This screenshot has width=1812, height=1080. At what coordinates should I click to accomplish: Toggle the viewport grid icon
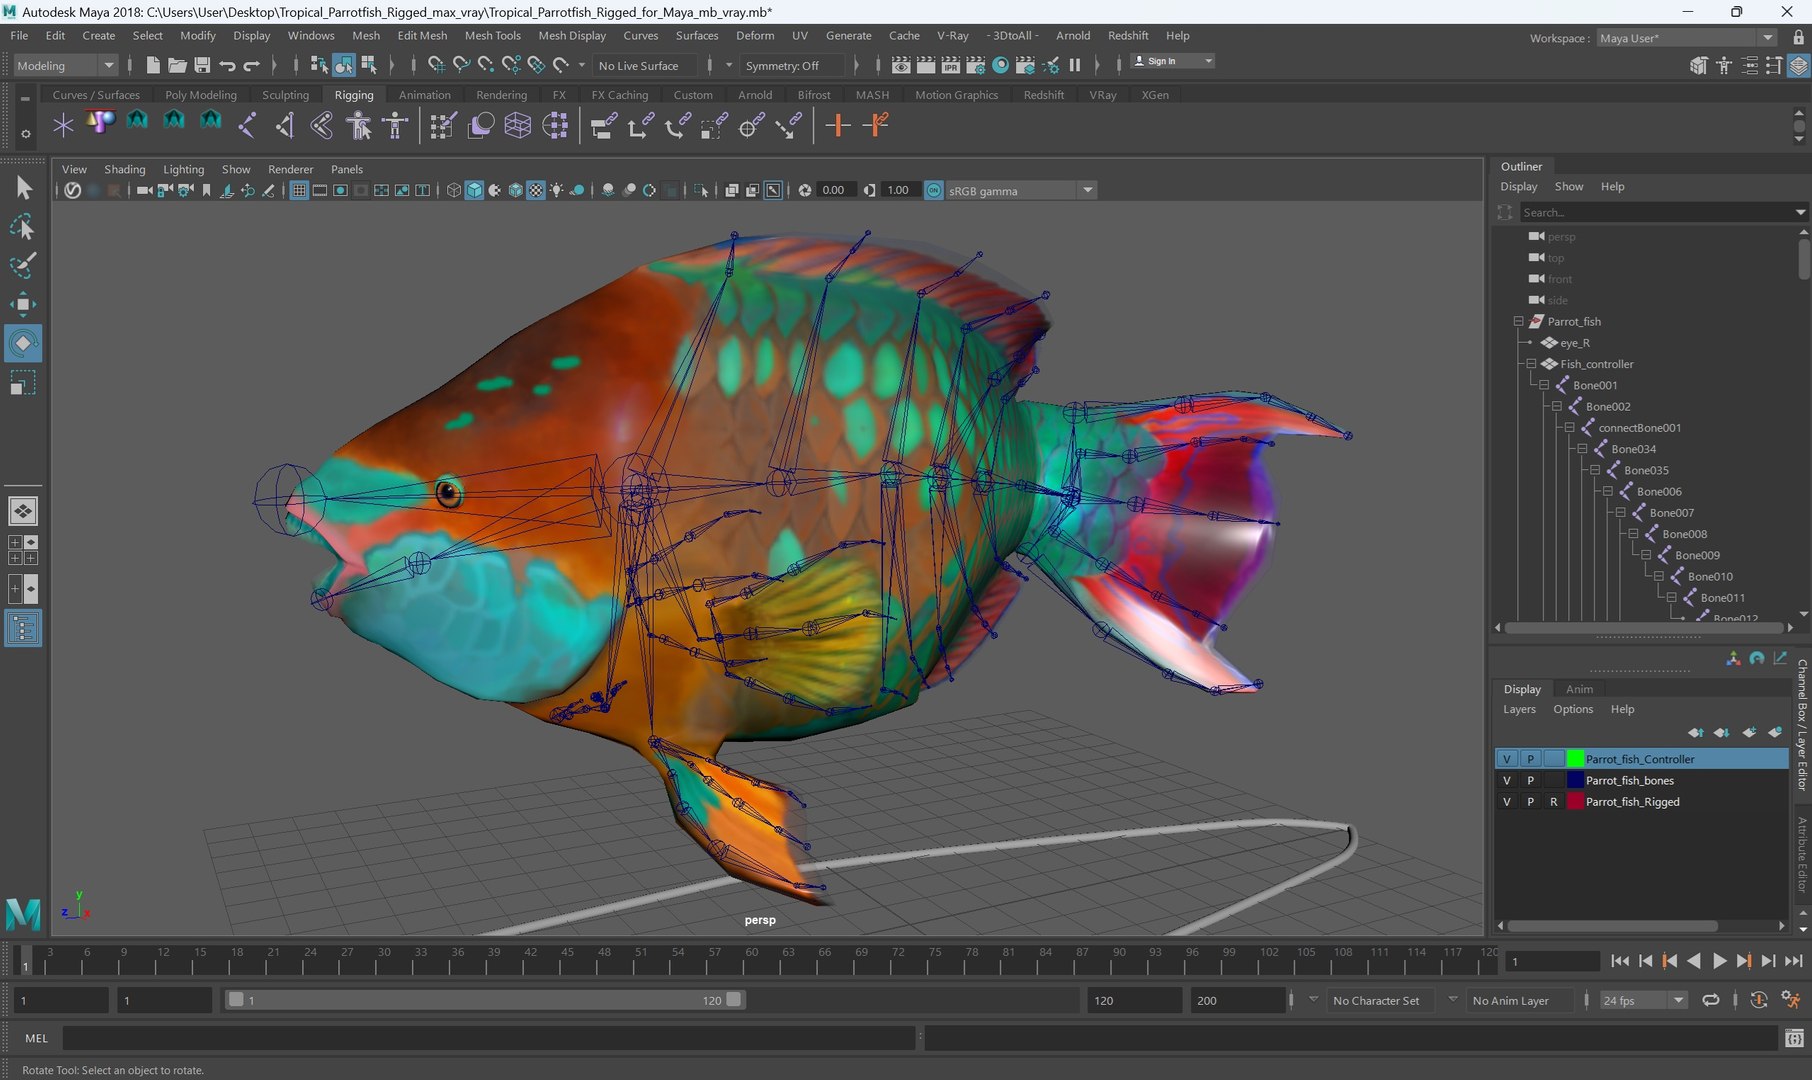pyautogui.click(x=299, y=190)
